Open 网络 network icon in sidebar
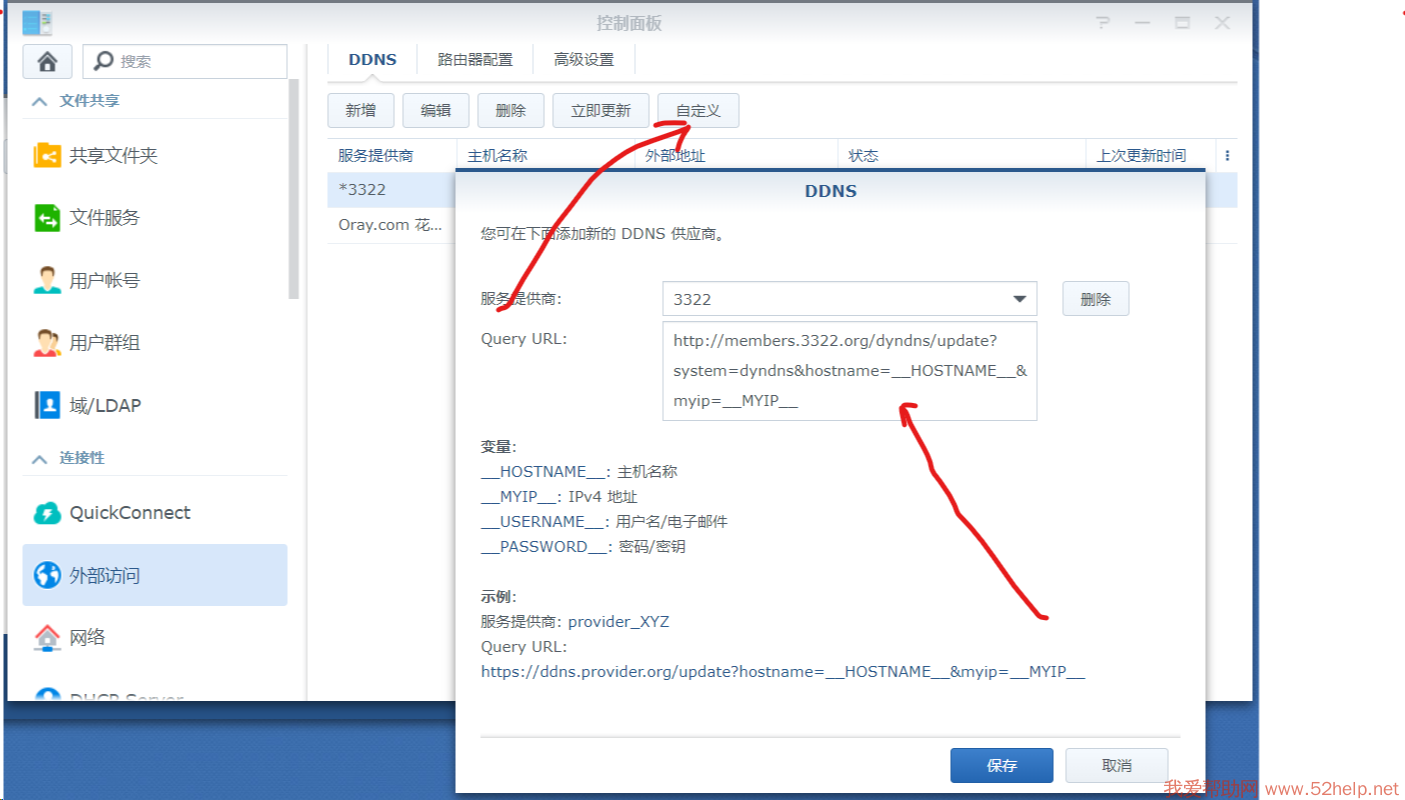 coord(47,637)
